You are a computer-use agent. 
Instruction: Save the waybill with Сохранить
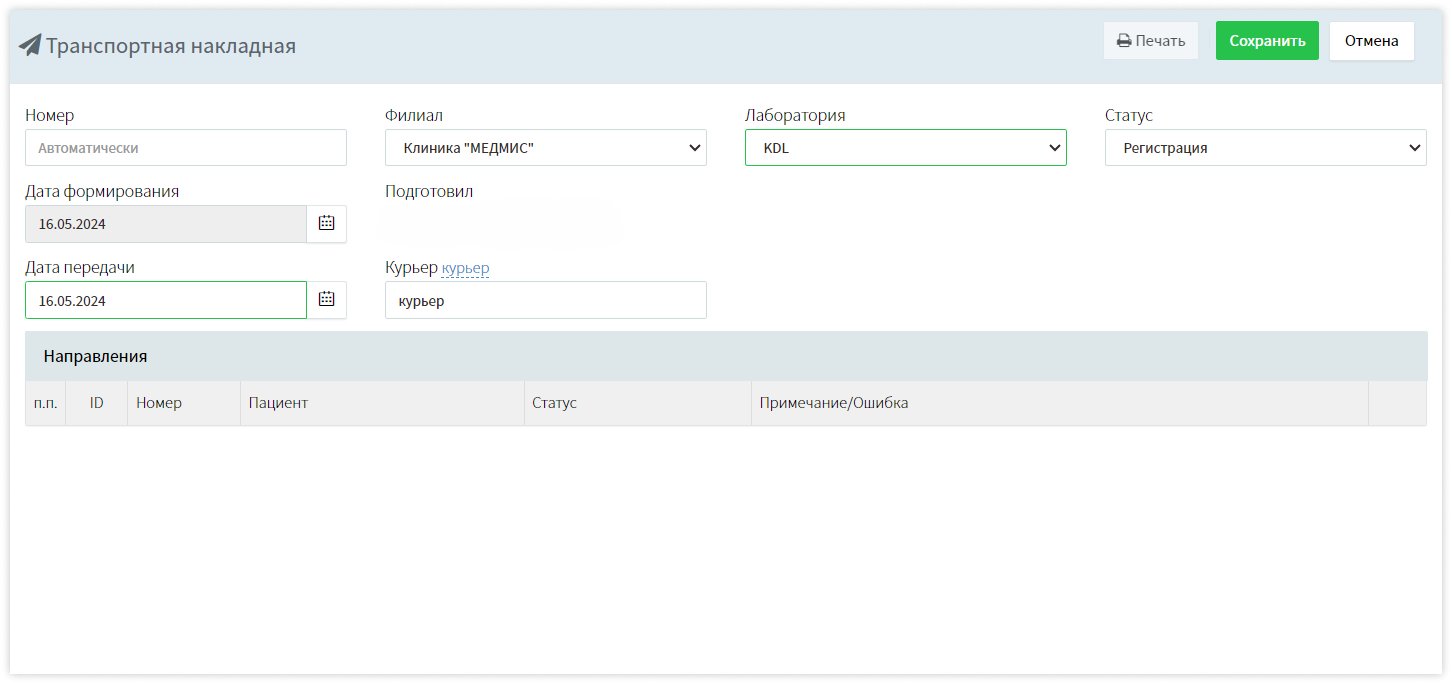(1267, 41)
